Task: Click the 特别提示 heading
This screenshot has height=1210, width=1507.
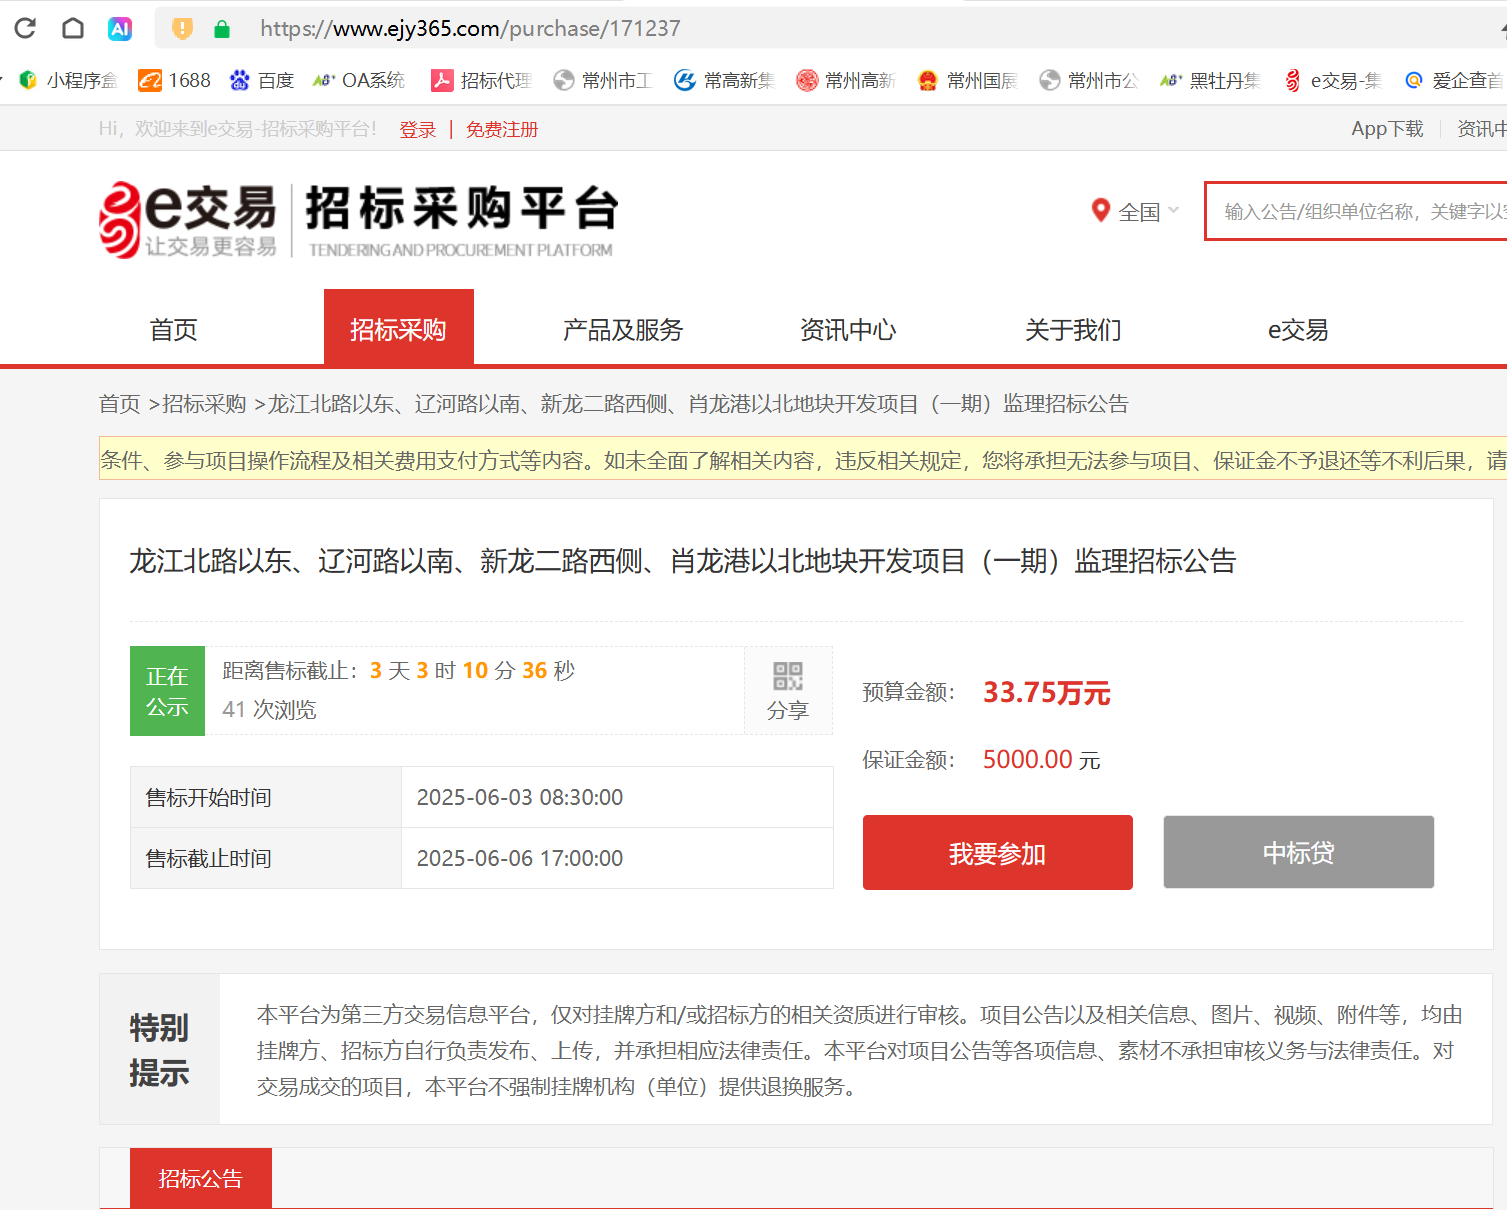Action: click(159, 1050)
